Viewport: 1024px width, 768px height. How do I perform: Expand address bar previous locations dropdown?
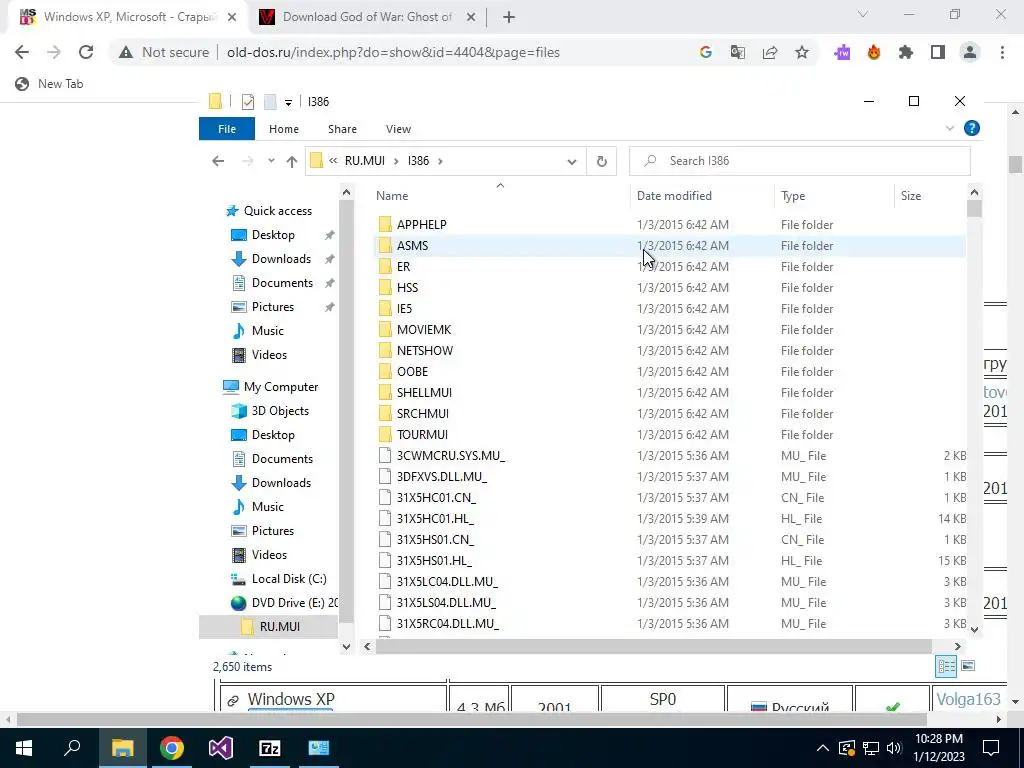pyautogui.click(x=571, y=161)
